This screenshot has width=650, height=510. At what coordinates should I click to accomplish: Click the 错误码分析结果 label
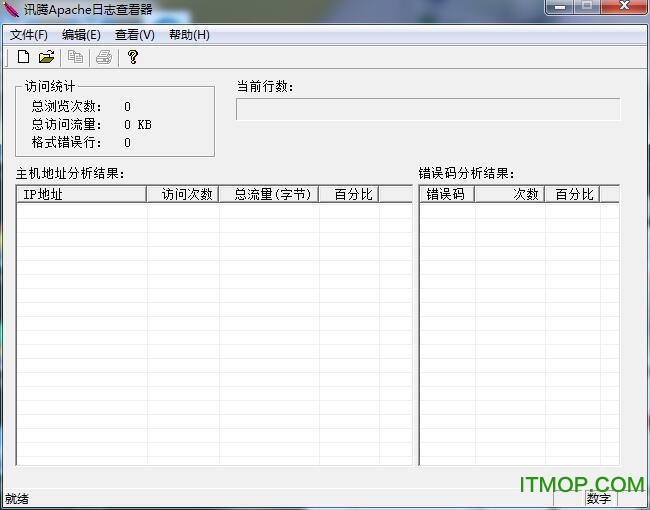(x=466, y=173)
